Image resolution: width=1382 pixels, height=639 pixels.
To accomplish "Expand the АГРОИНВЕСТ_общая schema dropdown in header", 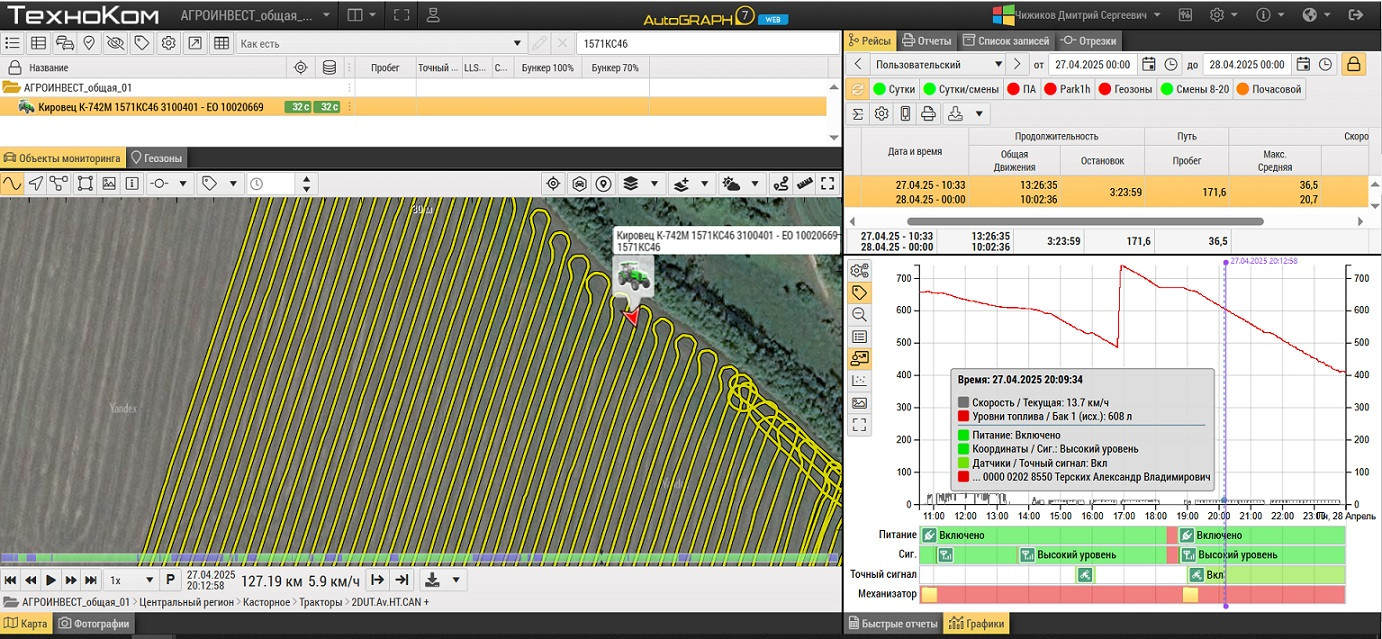I will [254, 15].
